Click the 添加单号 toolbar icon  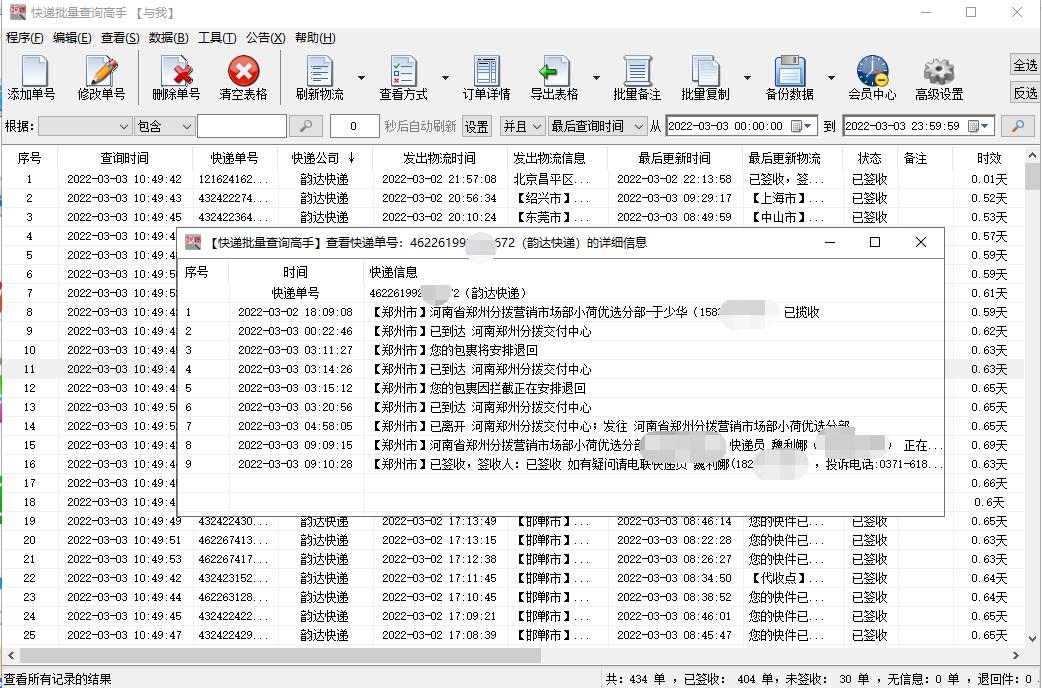point(31,78)
